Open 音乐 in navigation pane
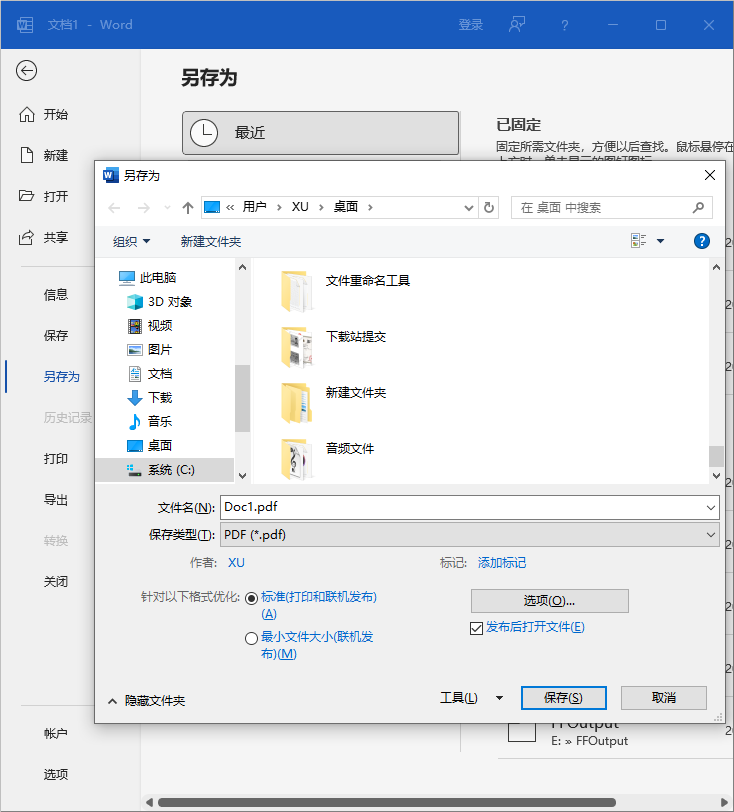 point(150,422)
